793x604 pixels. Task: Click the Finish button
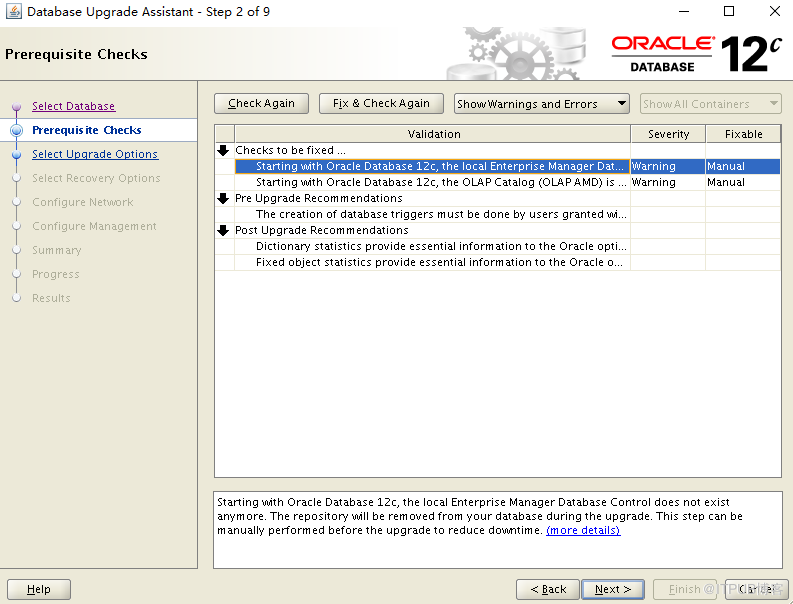pyautogui.click(x=684, y=589)
